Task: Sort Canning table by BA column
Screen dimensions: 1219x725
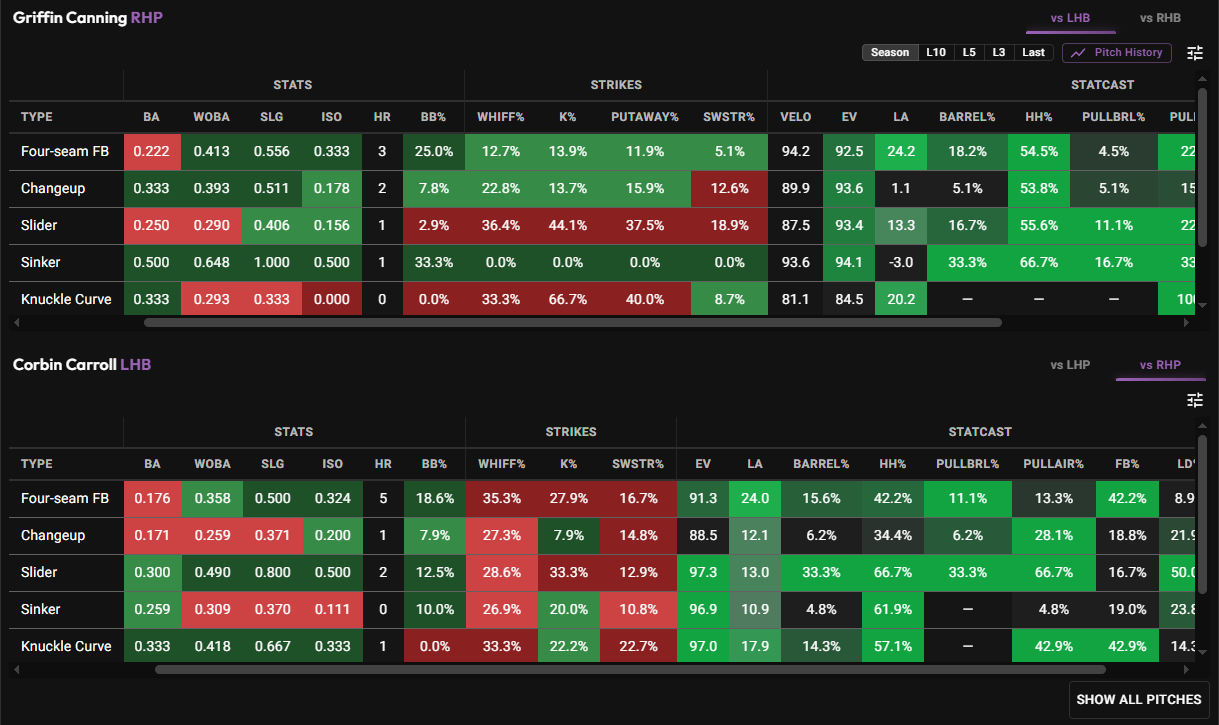Action: pyautogui.click(x=151, y=117)
